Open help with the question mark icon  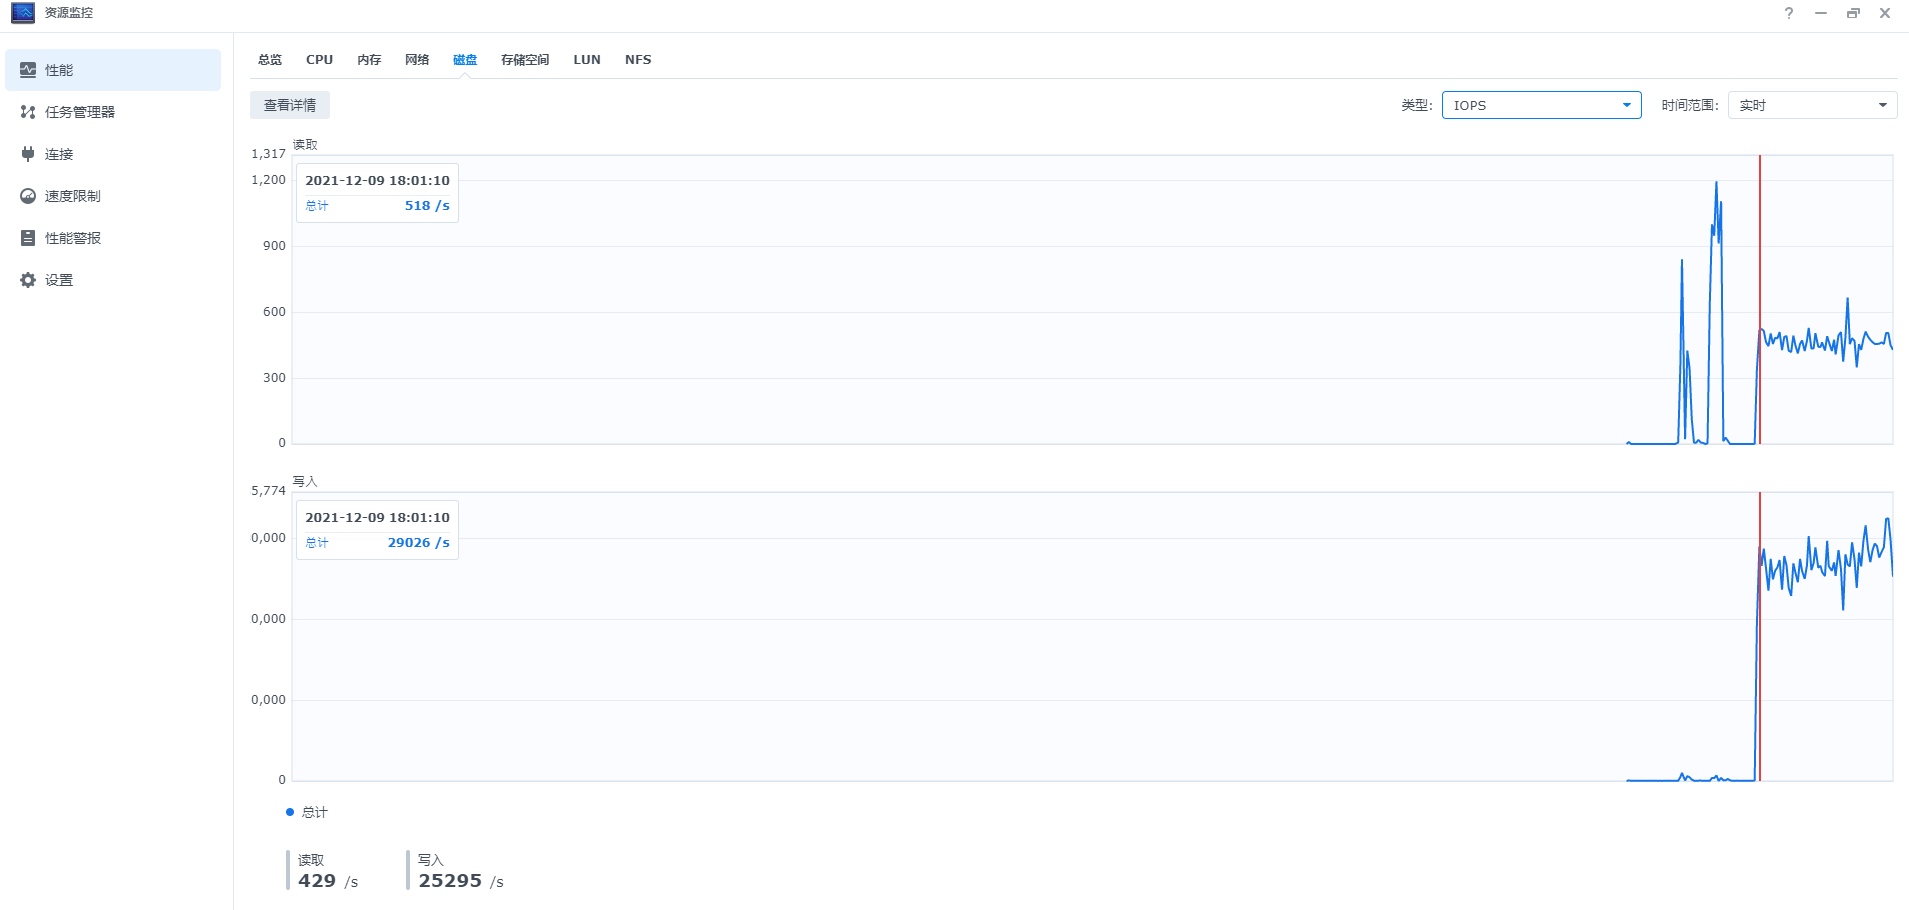[x=1789, y=13]
